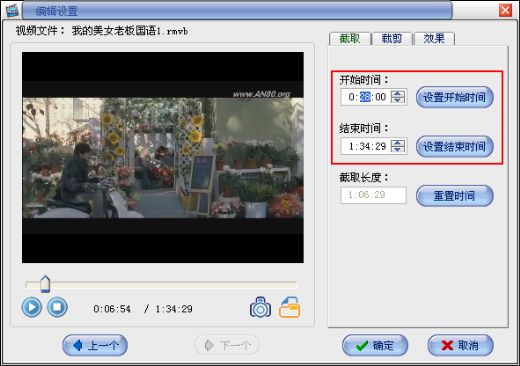Click the app icon in the title bar

12,10
